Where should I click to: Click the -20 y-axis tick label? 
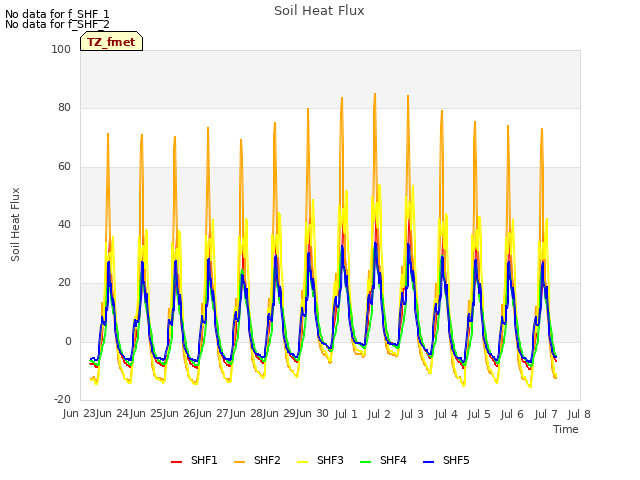[x=62, y=400]
